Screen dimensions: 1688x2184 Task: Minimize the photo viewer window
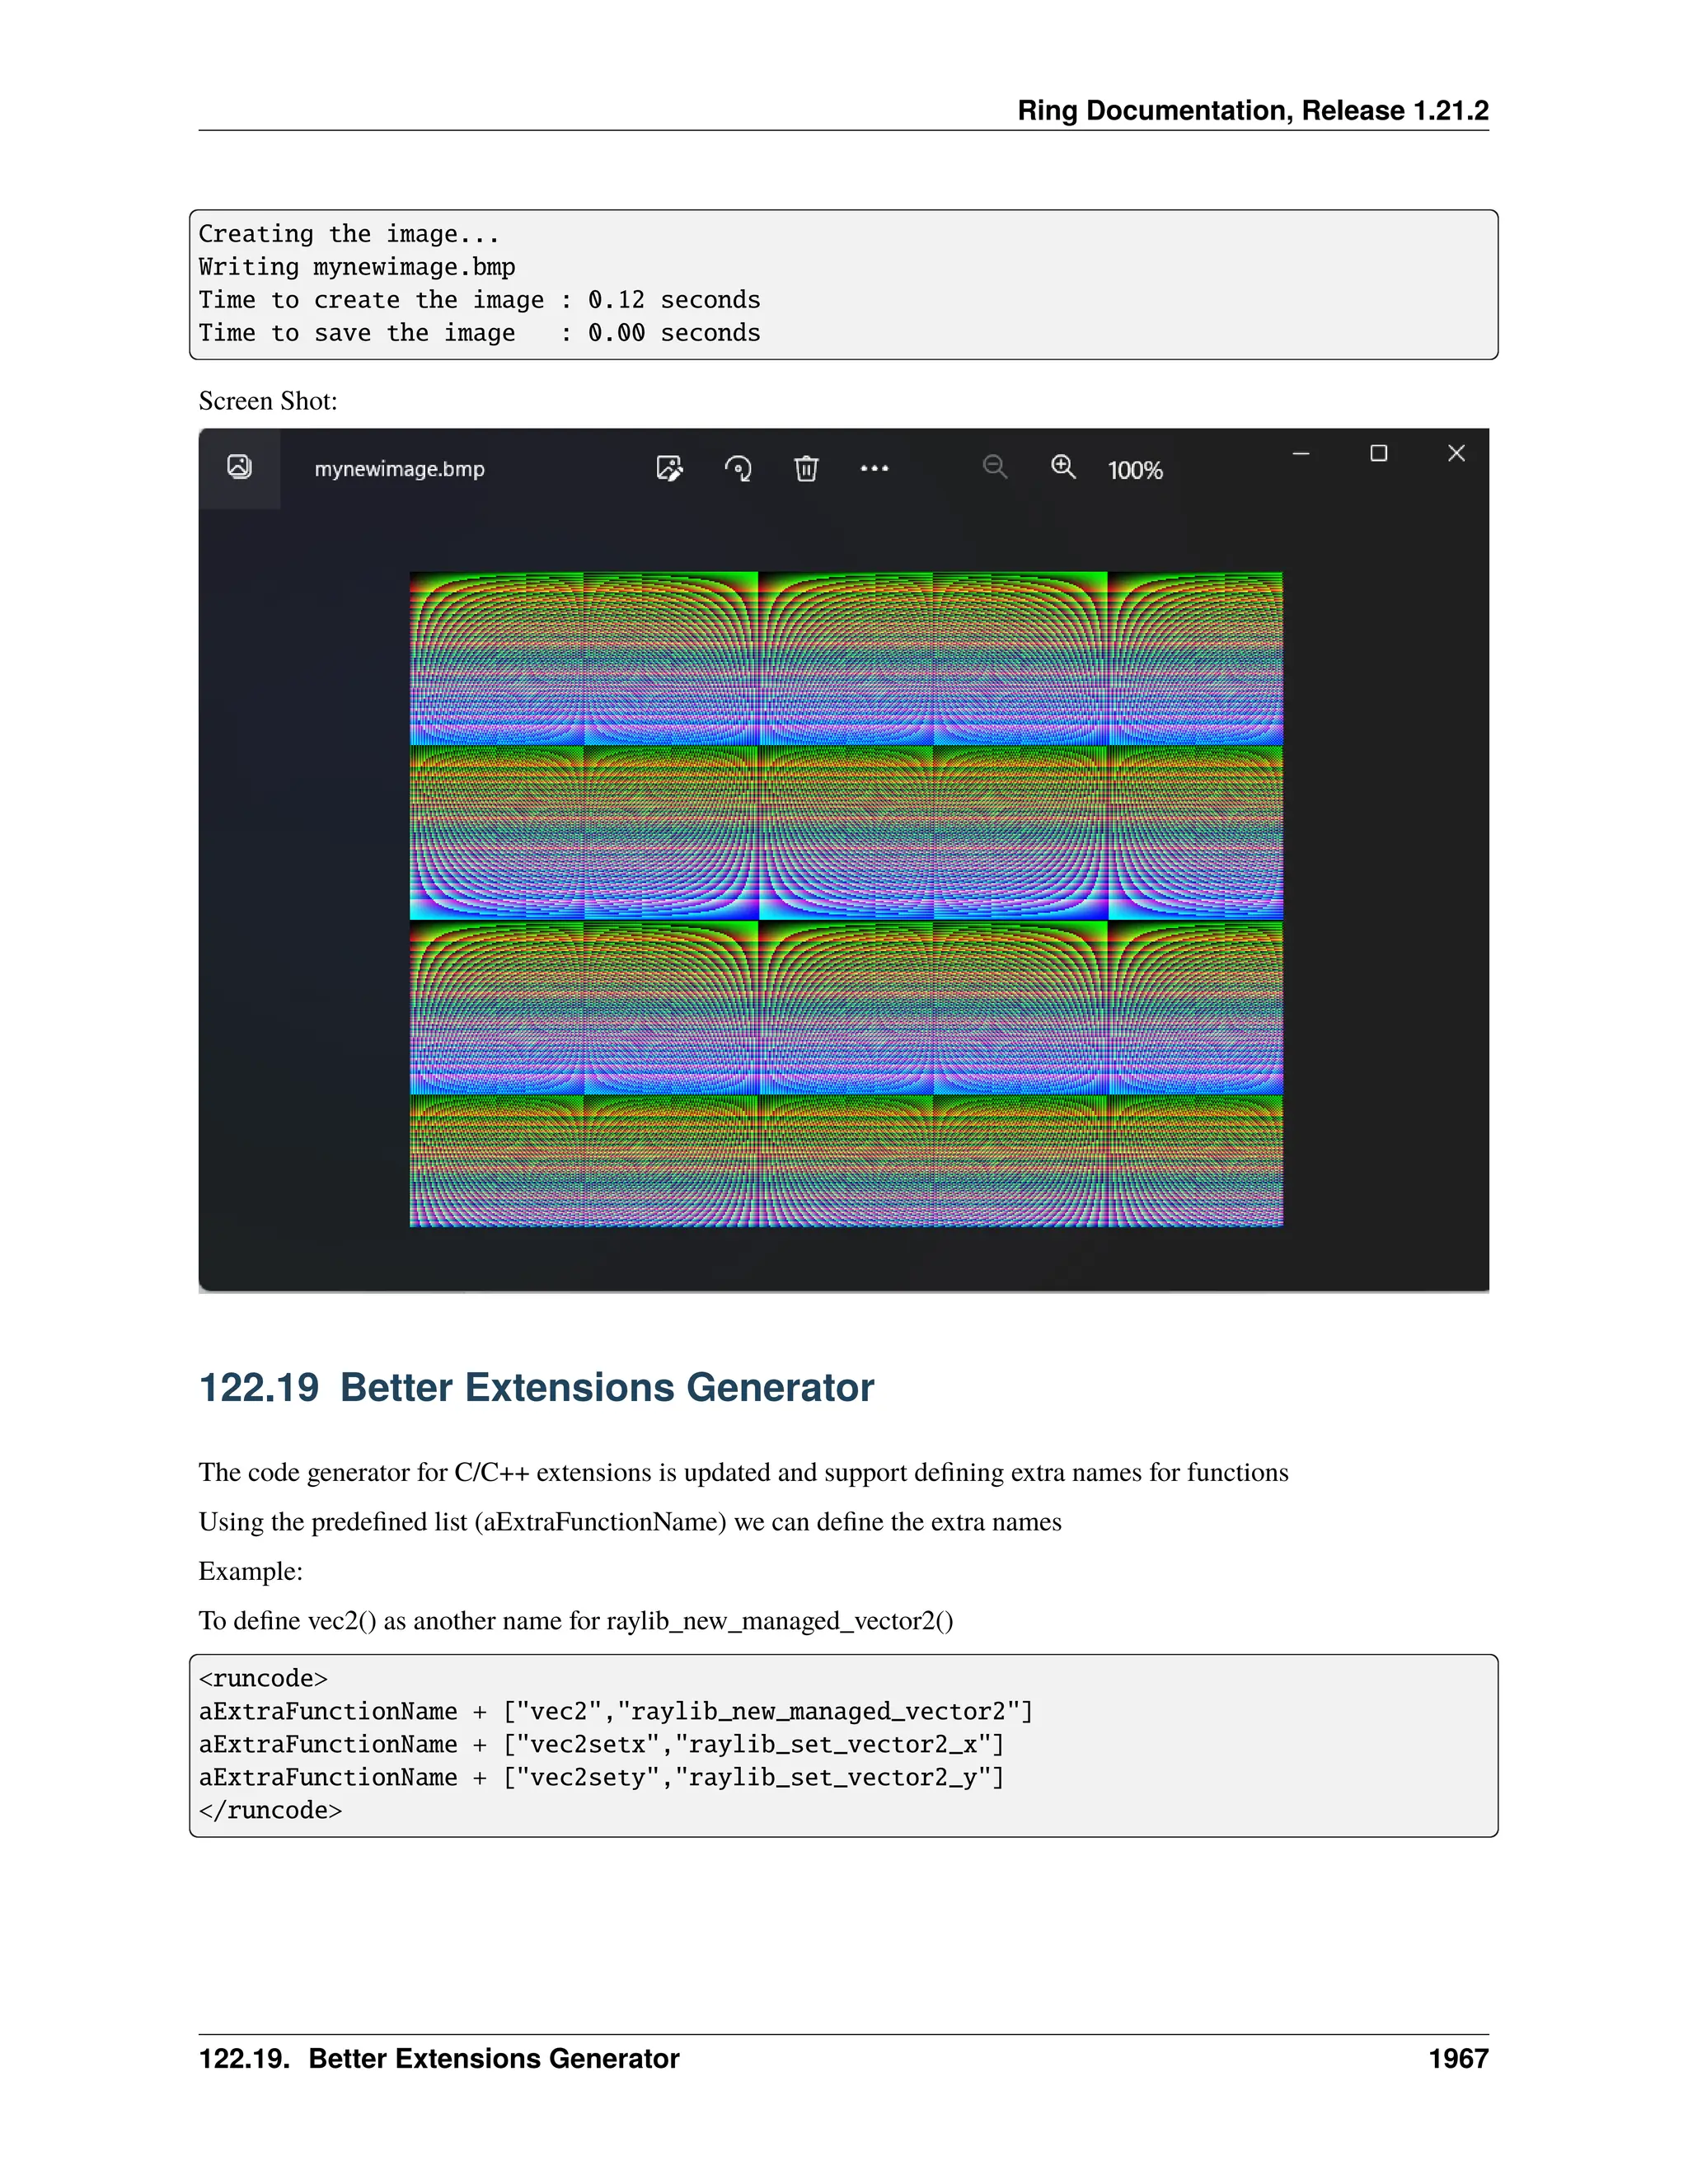click(1301, 454)
